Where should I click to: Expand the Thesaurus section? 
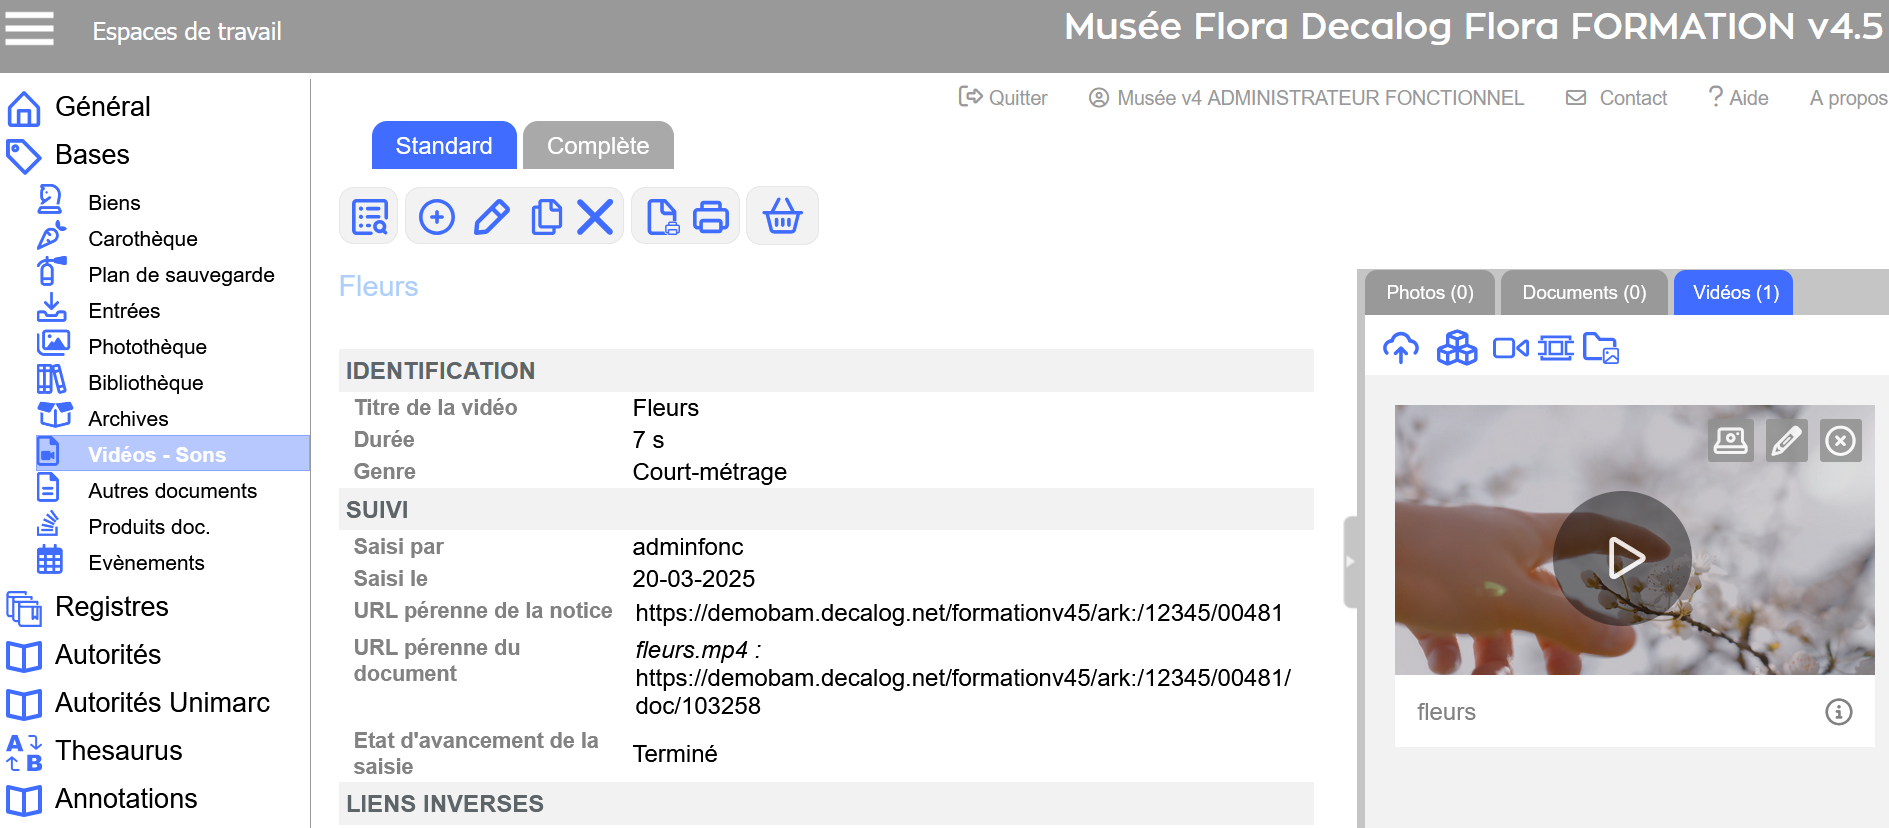coord(118,751)
